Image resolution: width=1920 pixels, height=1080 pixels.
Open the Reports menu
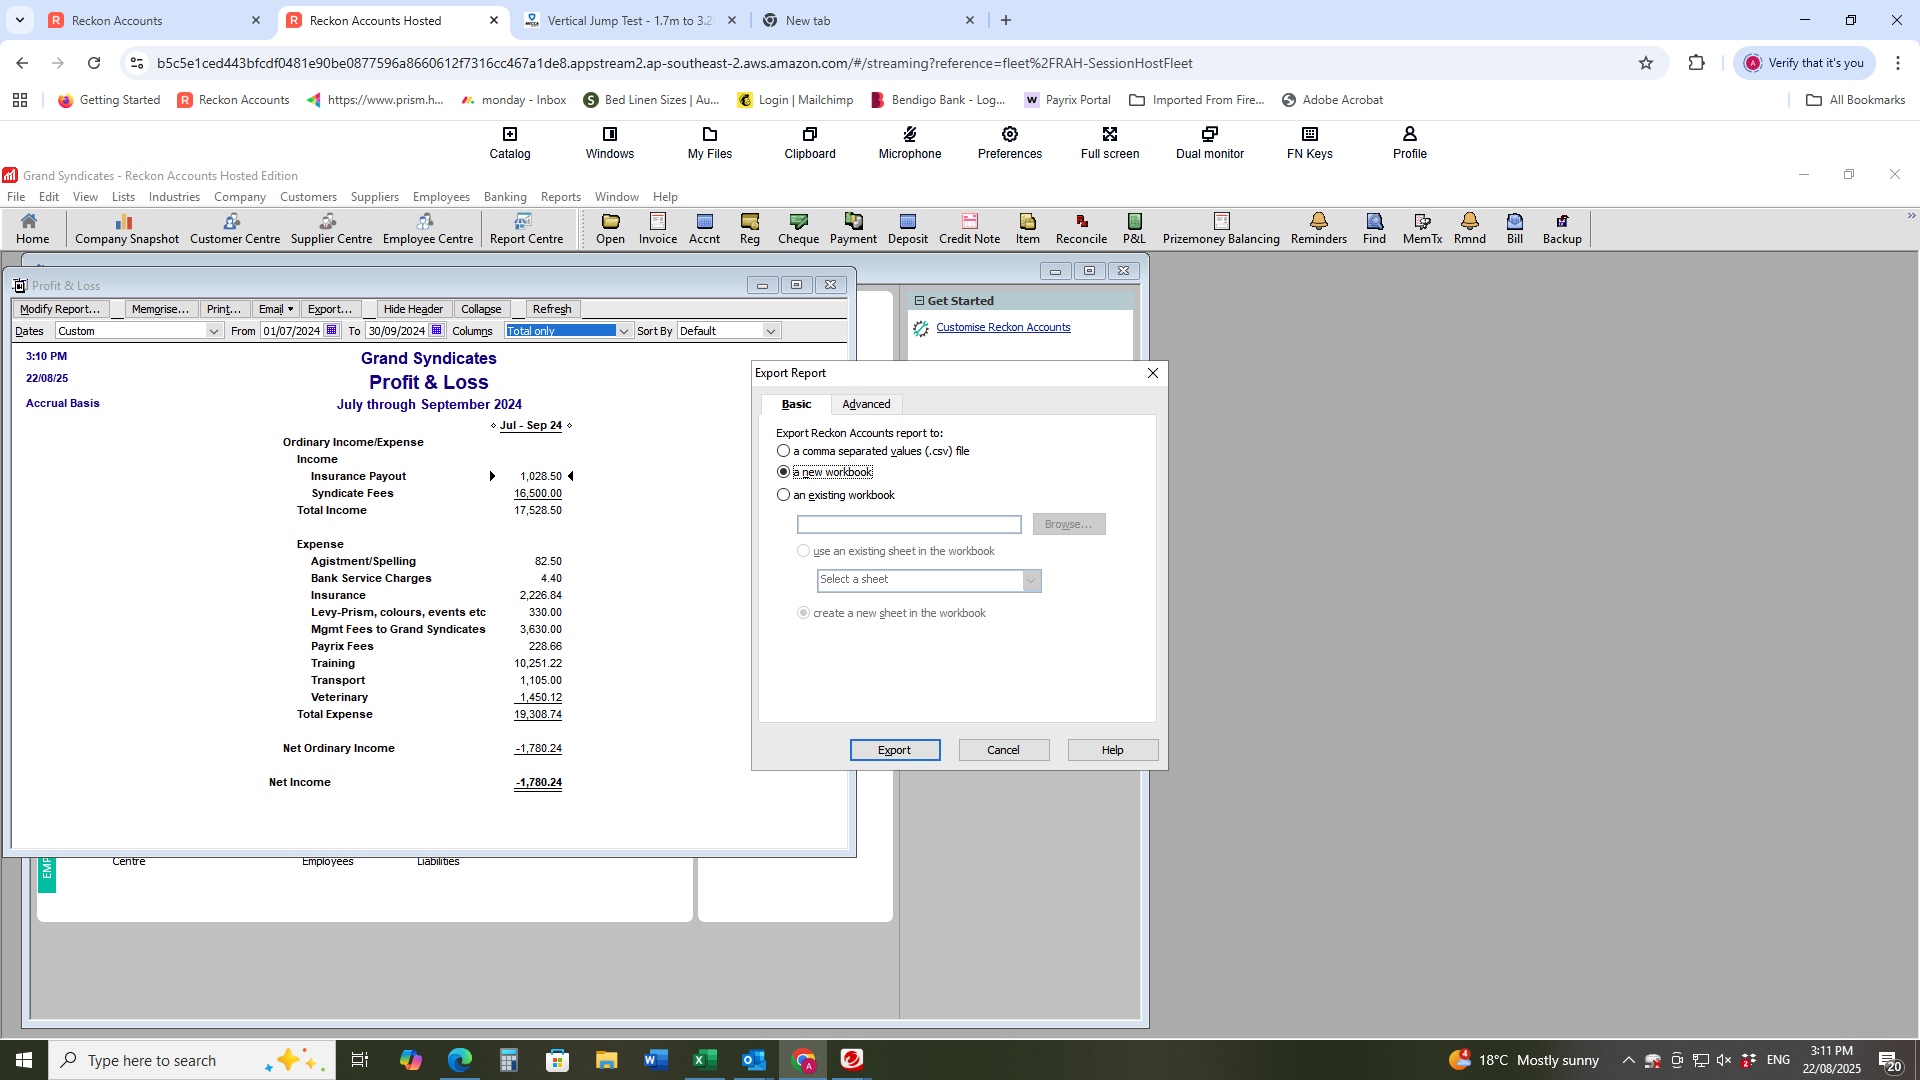(x=560, y=197)
